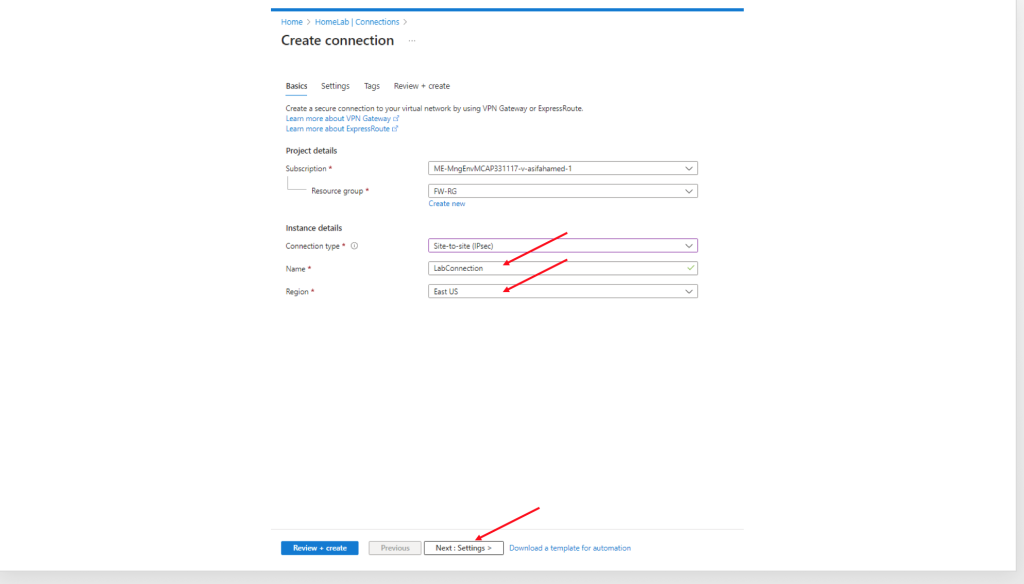This screenshot has width=1024, height=584.
Task: Click the Name field containing LabConnection
Action: pyautogui.click(x=555, y=268)
